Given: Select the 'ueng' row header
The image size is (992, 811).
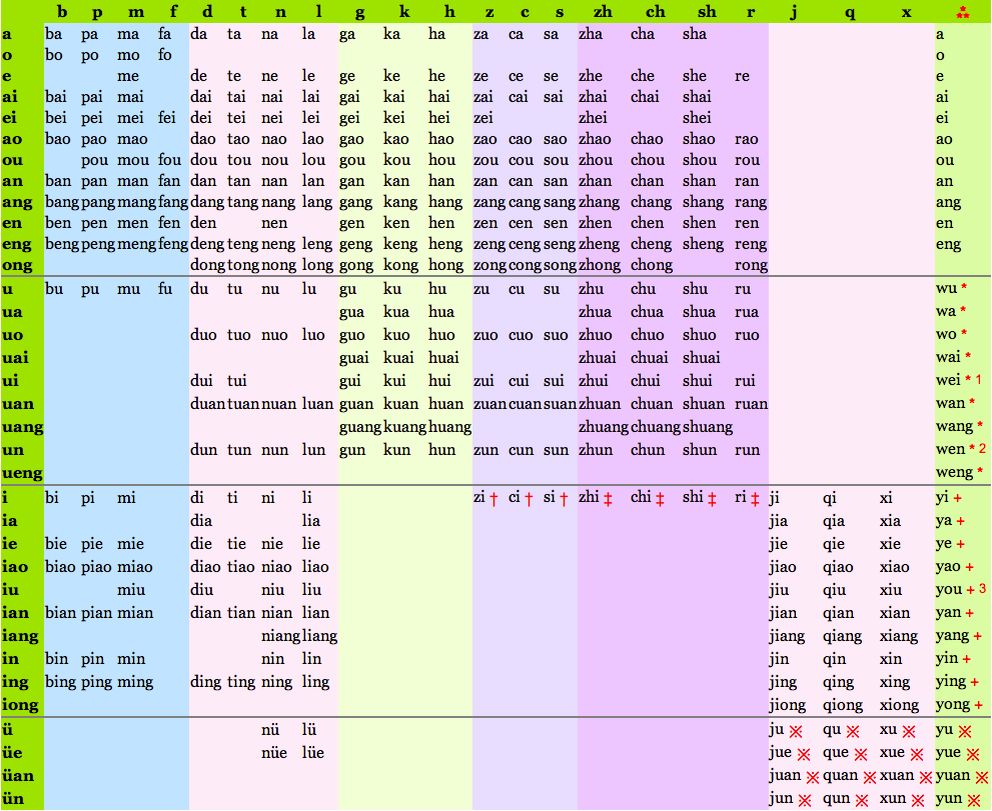Looking at the screenshot, I should (x=22, y=473).
